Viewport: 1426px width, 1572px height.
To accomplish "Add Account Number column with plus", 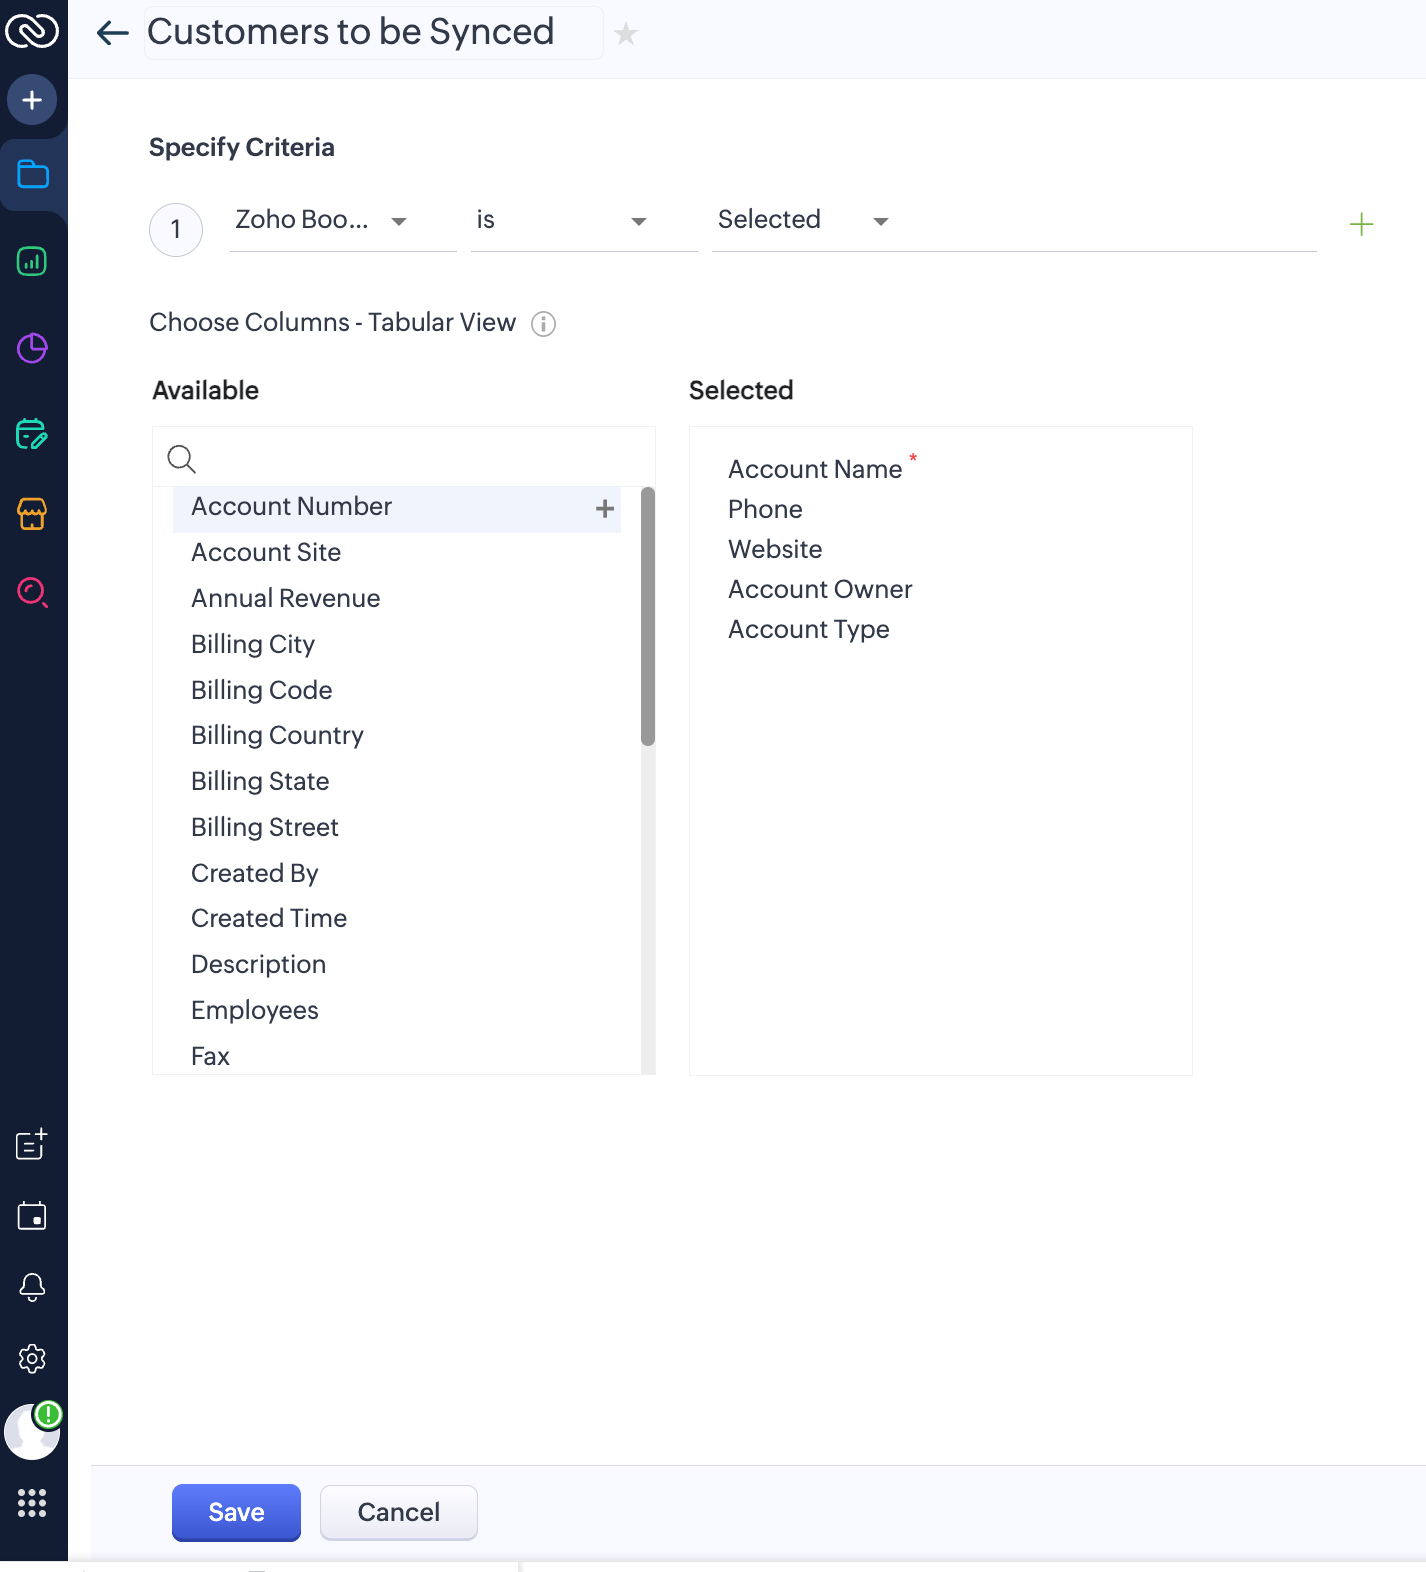I will (x=605, y=509).
